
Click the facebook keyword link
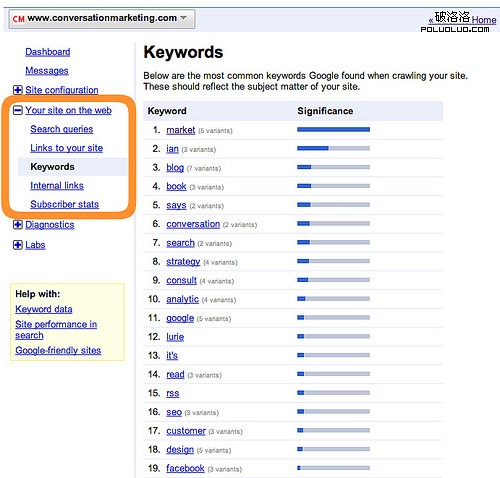[185, 468]
